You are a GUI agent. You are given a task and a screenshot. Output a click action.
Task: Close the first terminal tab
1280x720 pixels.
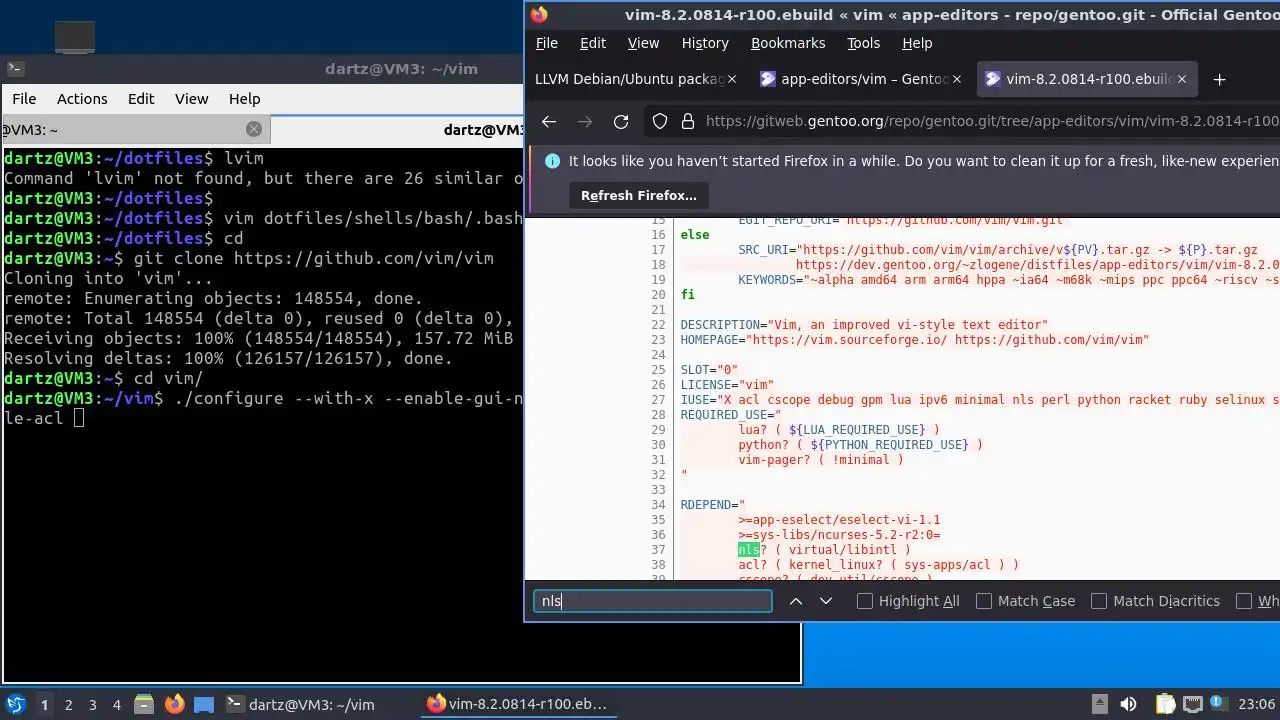coord(254,129)
